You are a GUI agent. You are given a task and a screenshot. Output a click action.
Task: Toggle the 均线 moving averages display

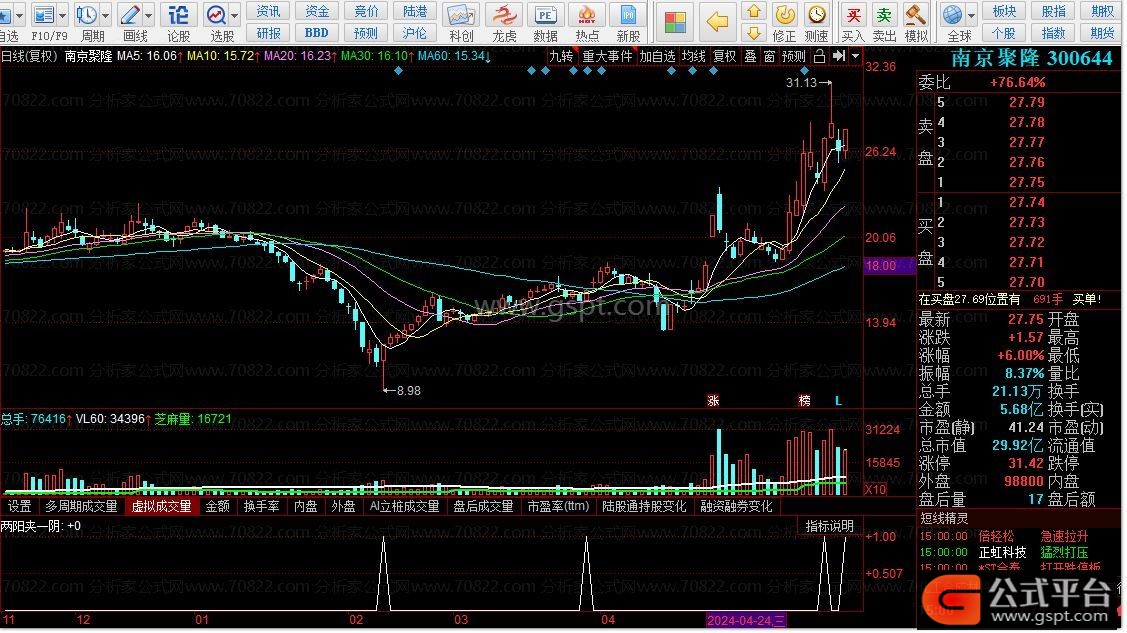pos(694,56)
